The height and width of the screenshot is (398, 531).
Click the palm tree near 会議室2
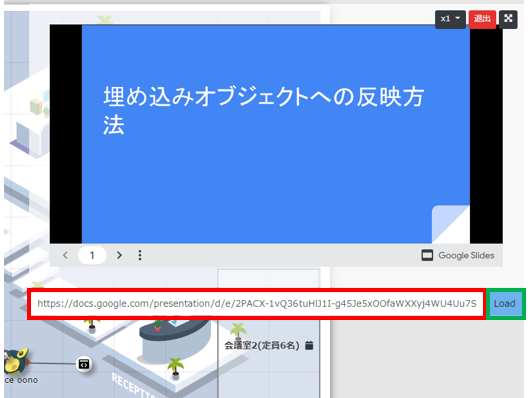pos(238,331)
